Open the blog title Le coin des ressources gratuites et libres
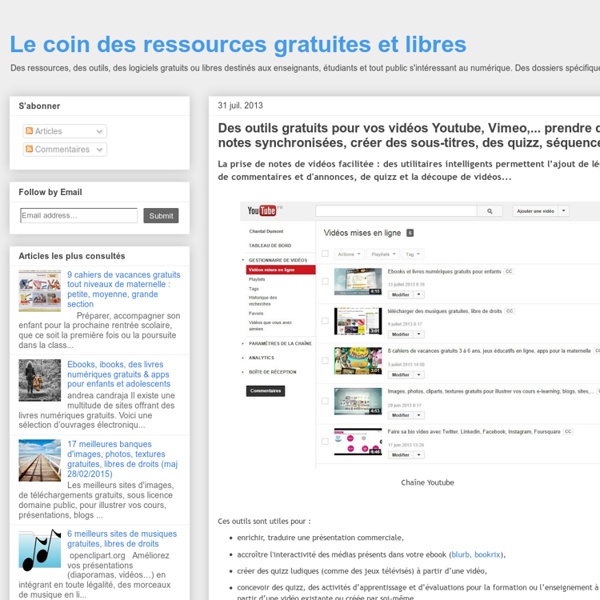The height and width of the screenshot is (600, 600). click(x=238, y=44)
